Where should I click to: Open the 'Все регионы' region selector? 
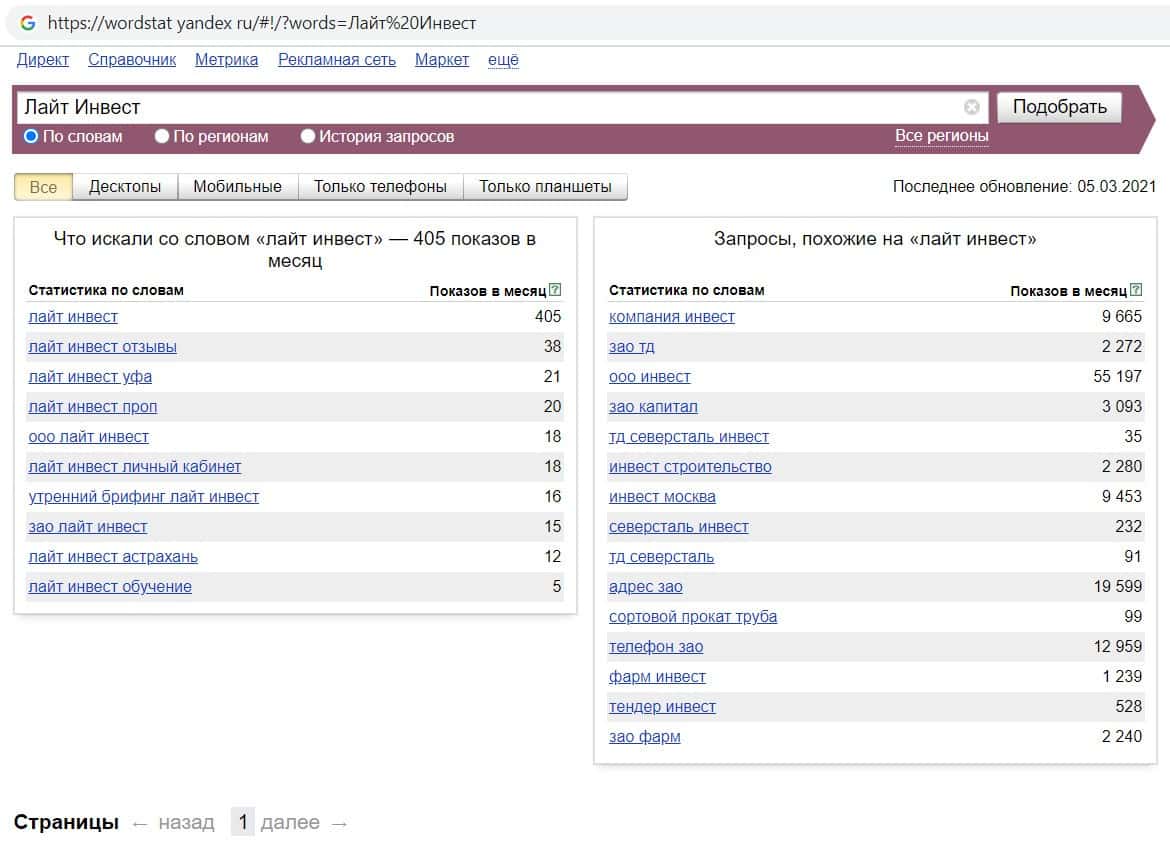(x=941, y=136)
